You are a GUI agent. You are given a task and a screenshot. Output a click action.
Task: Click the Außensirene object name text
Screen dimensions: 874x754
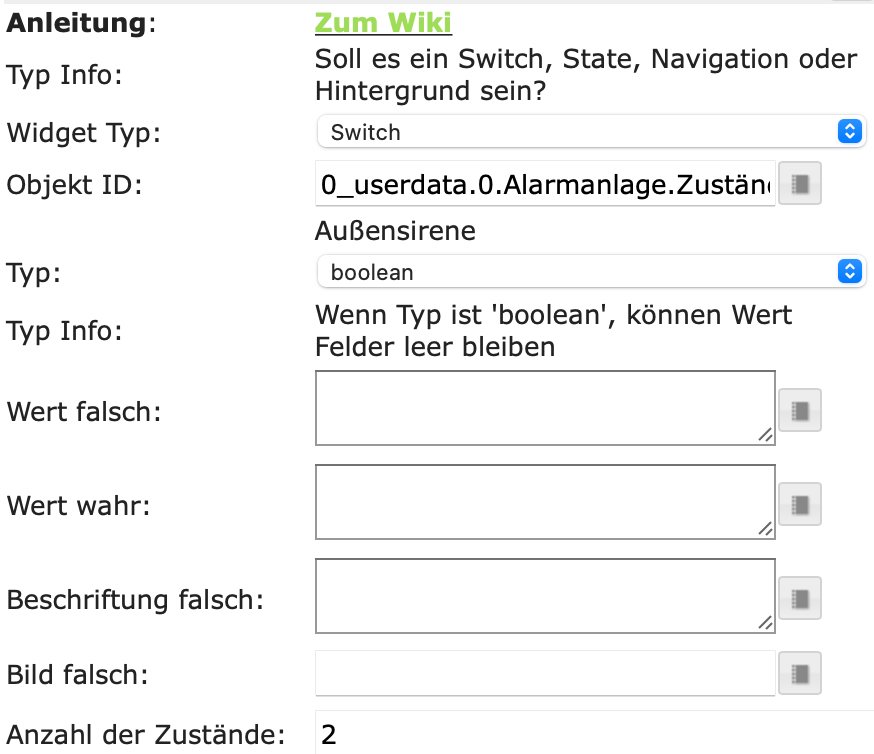tap(395, 232)
